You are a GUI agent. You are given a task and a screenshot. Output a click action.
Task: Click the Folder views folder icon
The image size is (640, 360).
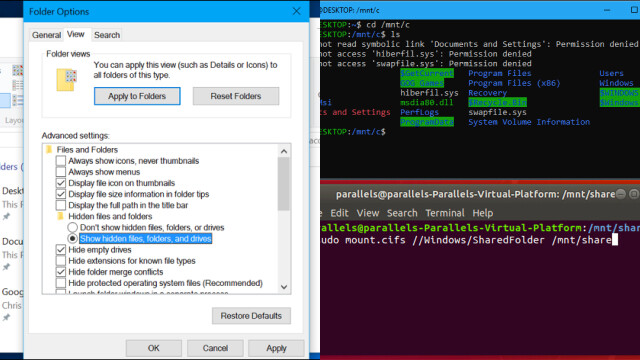[66, 80]
